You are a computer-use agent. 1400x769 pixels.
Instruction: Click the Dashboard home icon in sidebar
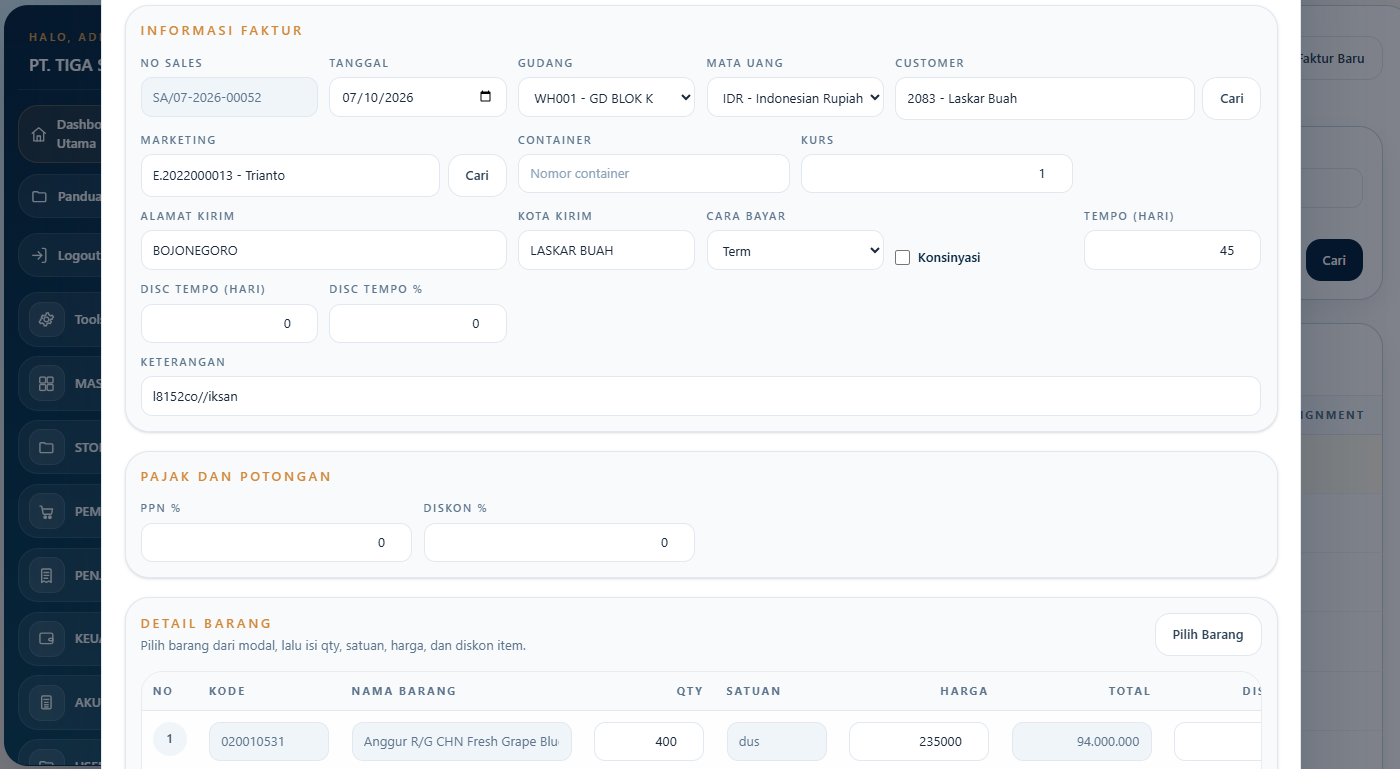(x=39, y=135)
